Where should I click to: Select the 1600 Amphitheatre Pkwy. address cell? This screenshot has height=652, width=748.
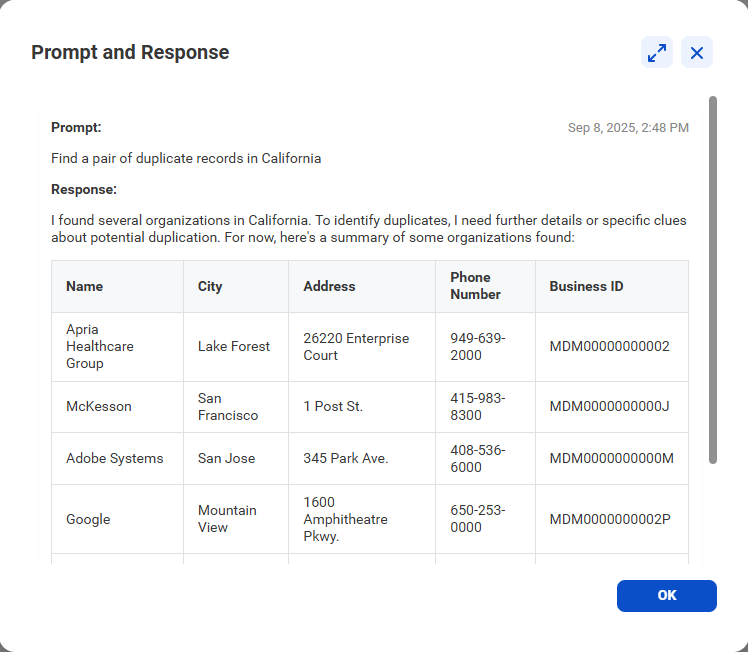(x=362, y=519)
